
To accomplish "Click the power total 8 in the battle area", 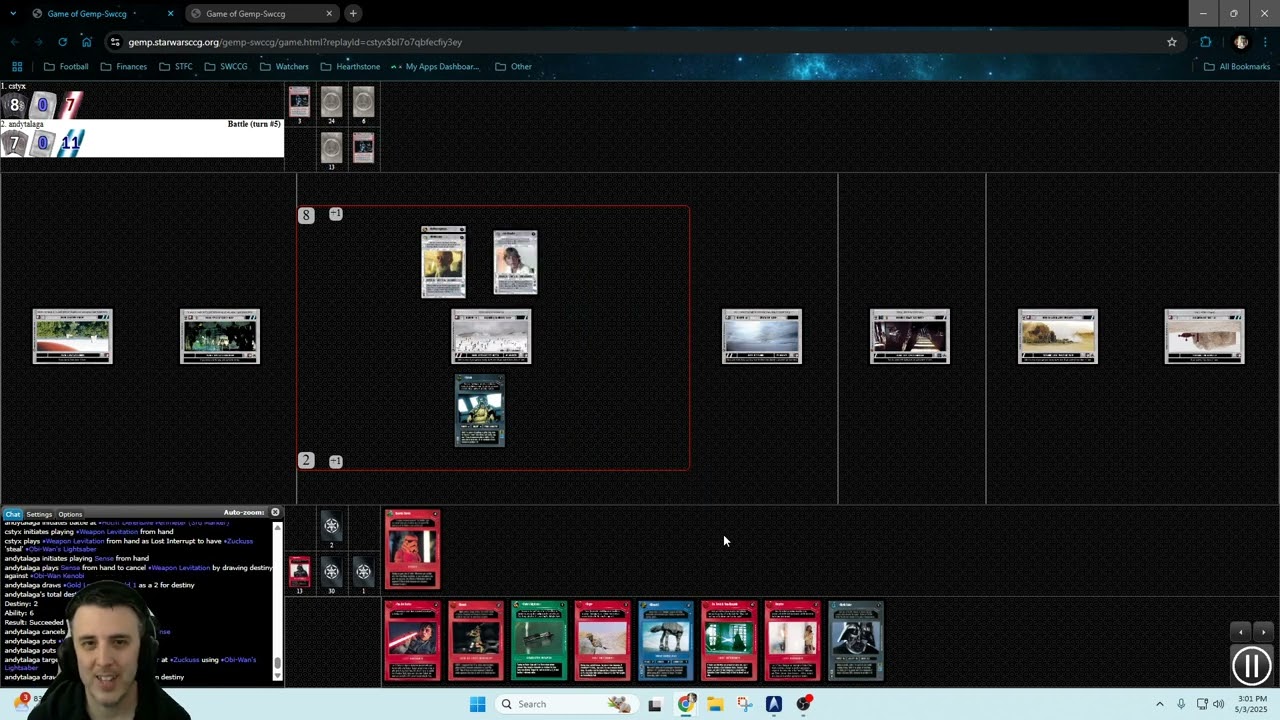I will click(306, 215).
